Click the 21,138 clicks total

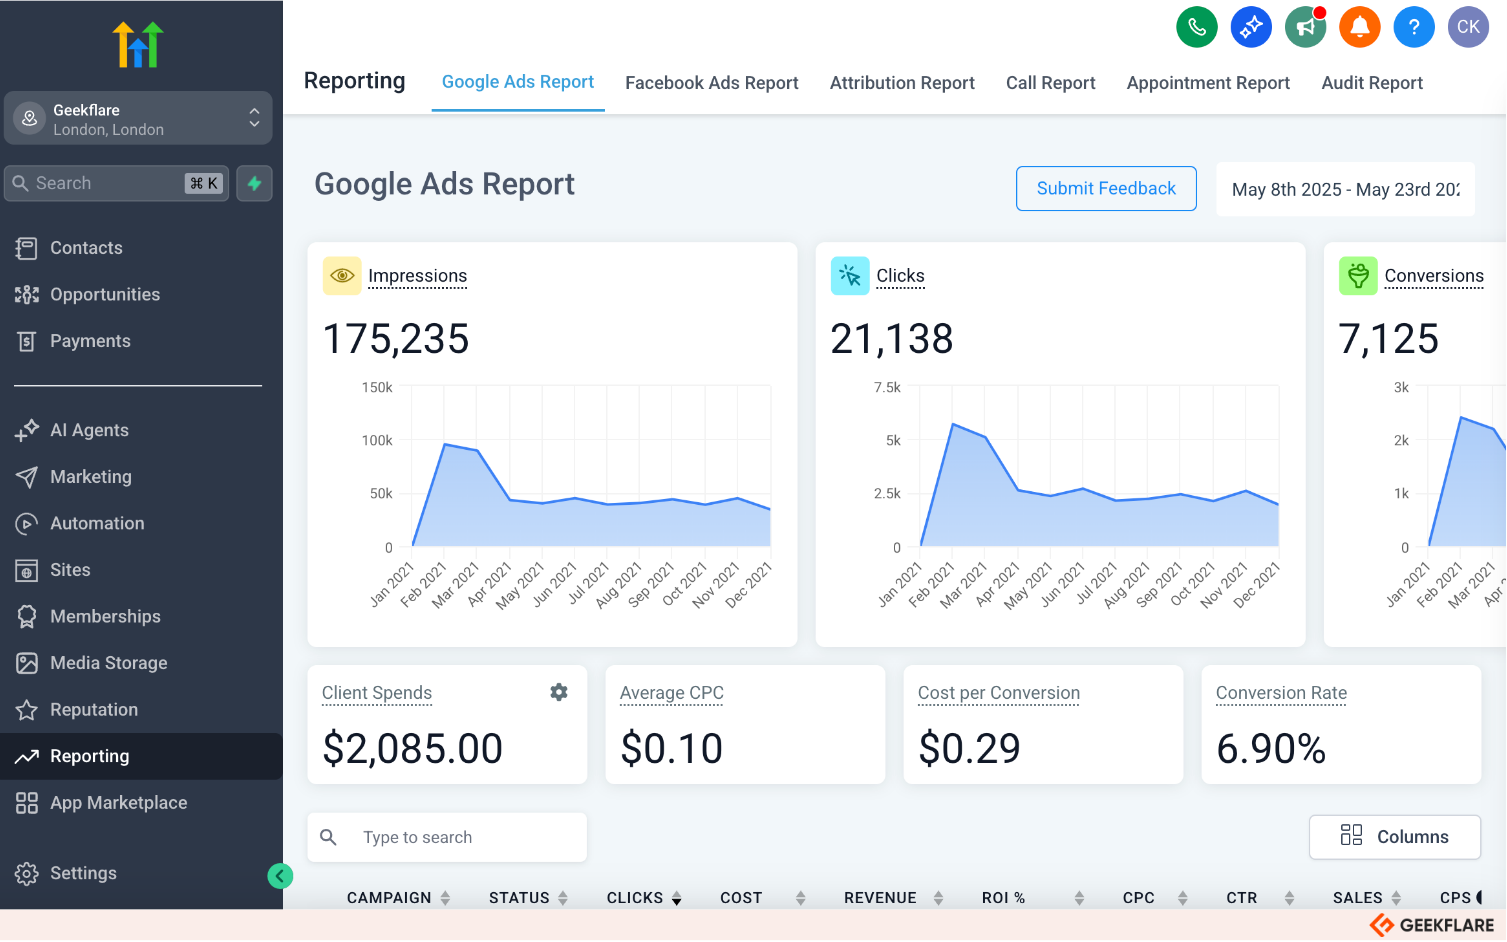pos(892,339)
